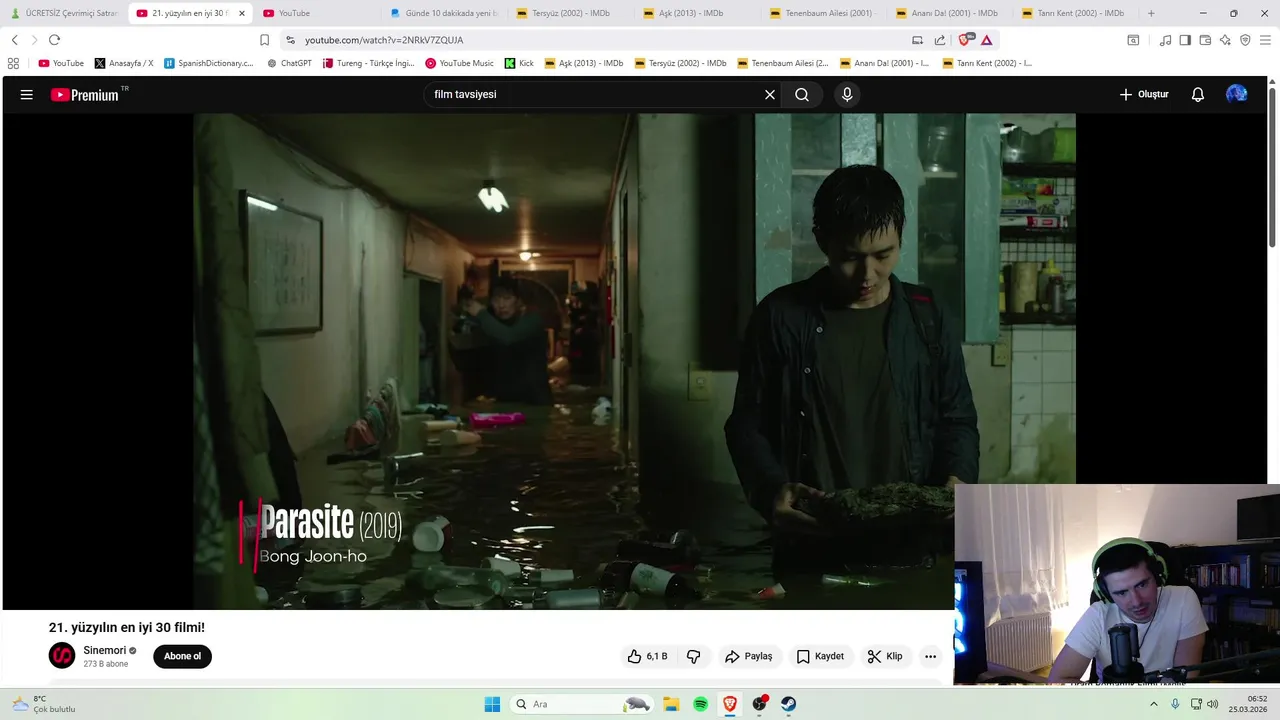Viewport: 1280px width, 720px height.
Task: Open ChatGPT bookmark
Action: 290,63
